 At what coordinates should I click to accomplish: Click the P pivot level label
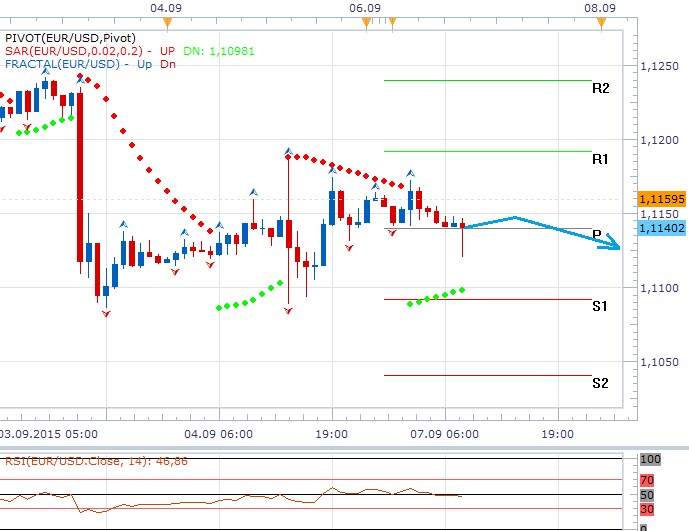pos(597,235)
